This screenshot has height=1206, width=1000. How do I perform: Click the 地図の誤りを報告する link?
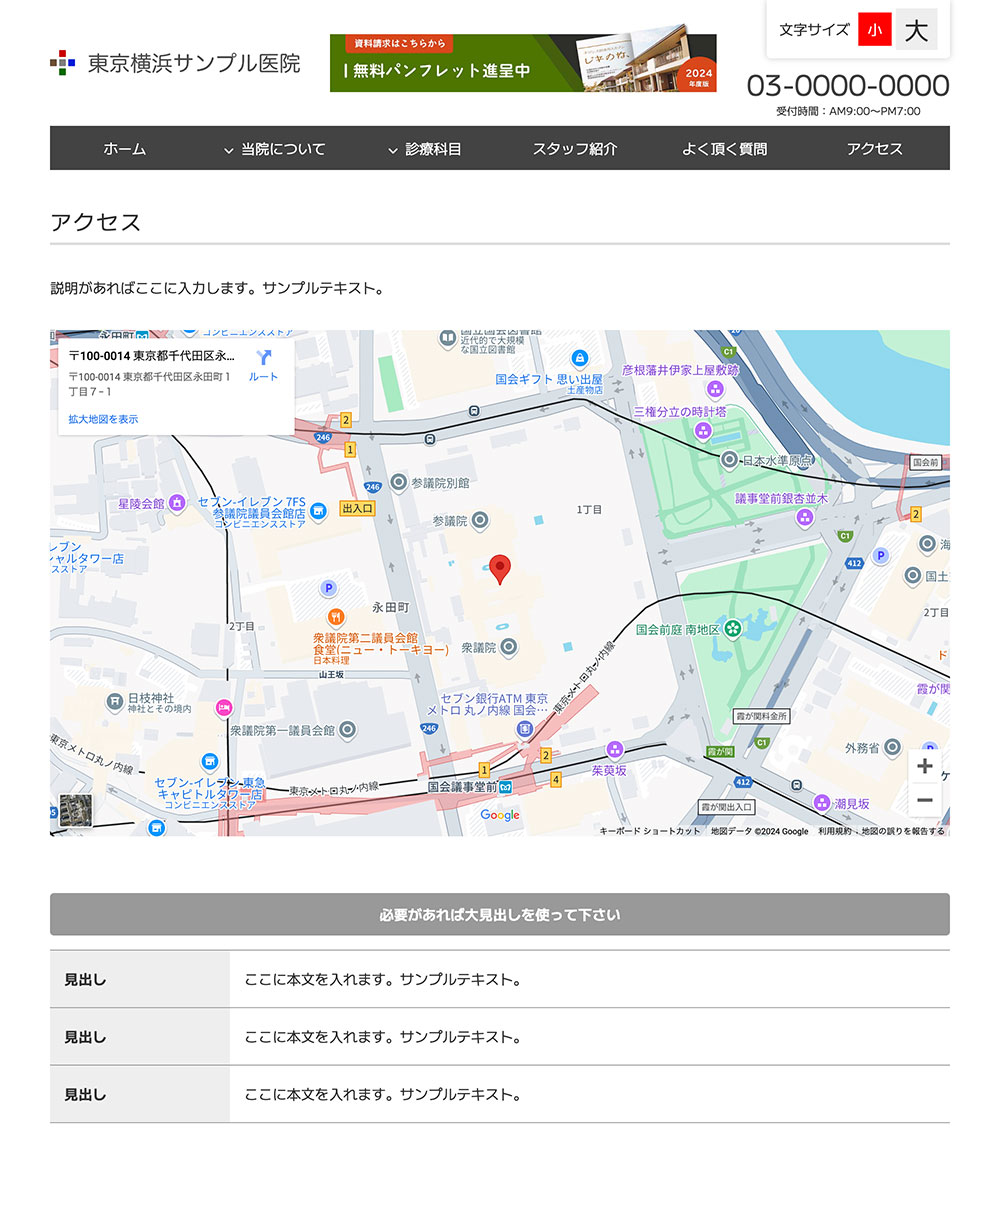tap(903, 831)
